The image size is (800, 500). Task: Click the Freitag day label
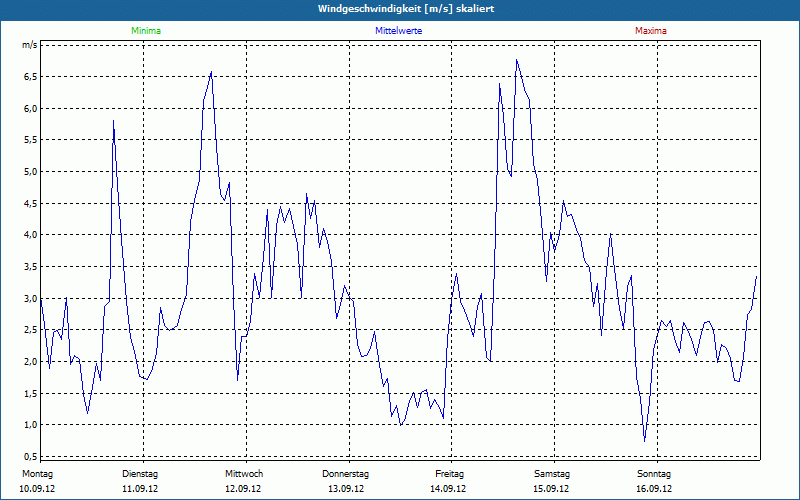coord(449,474)
